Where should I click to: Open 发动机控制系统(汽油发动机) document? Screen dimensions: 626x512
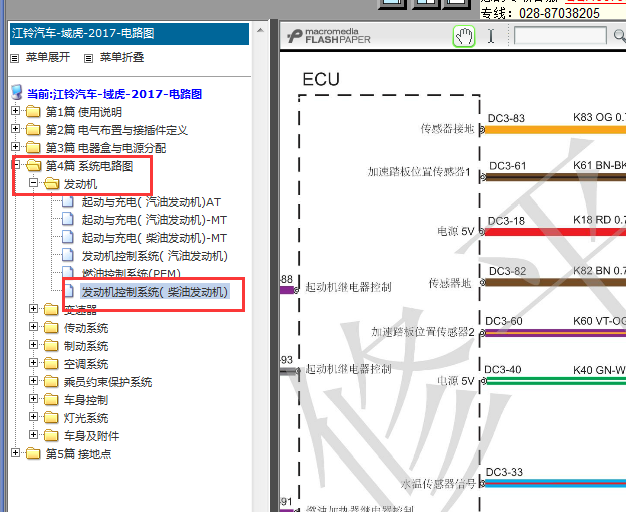pyautogui.click(x=155, y=256)
